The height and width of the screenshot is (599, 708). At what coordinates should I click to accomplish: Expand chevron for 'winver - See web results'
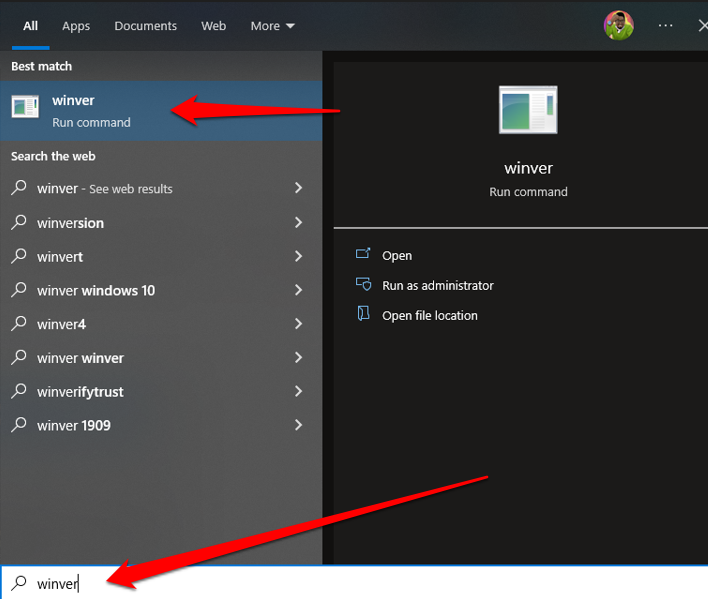pos(298,188)
